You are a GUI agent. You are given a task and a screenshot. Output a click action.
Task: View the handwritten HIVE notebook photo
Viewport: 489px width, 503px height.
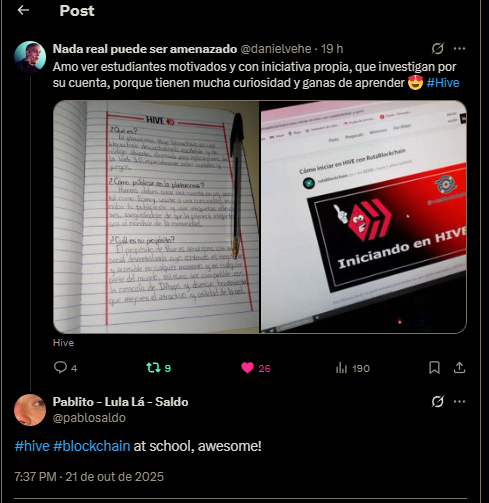(156, 217)
